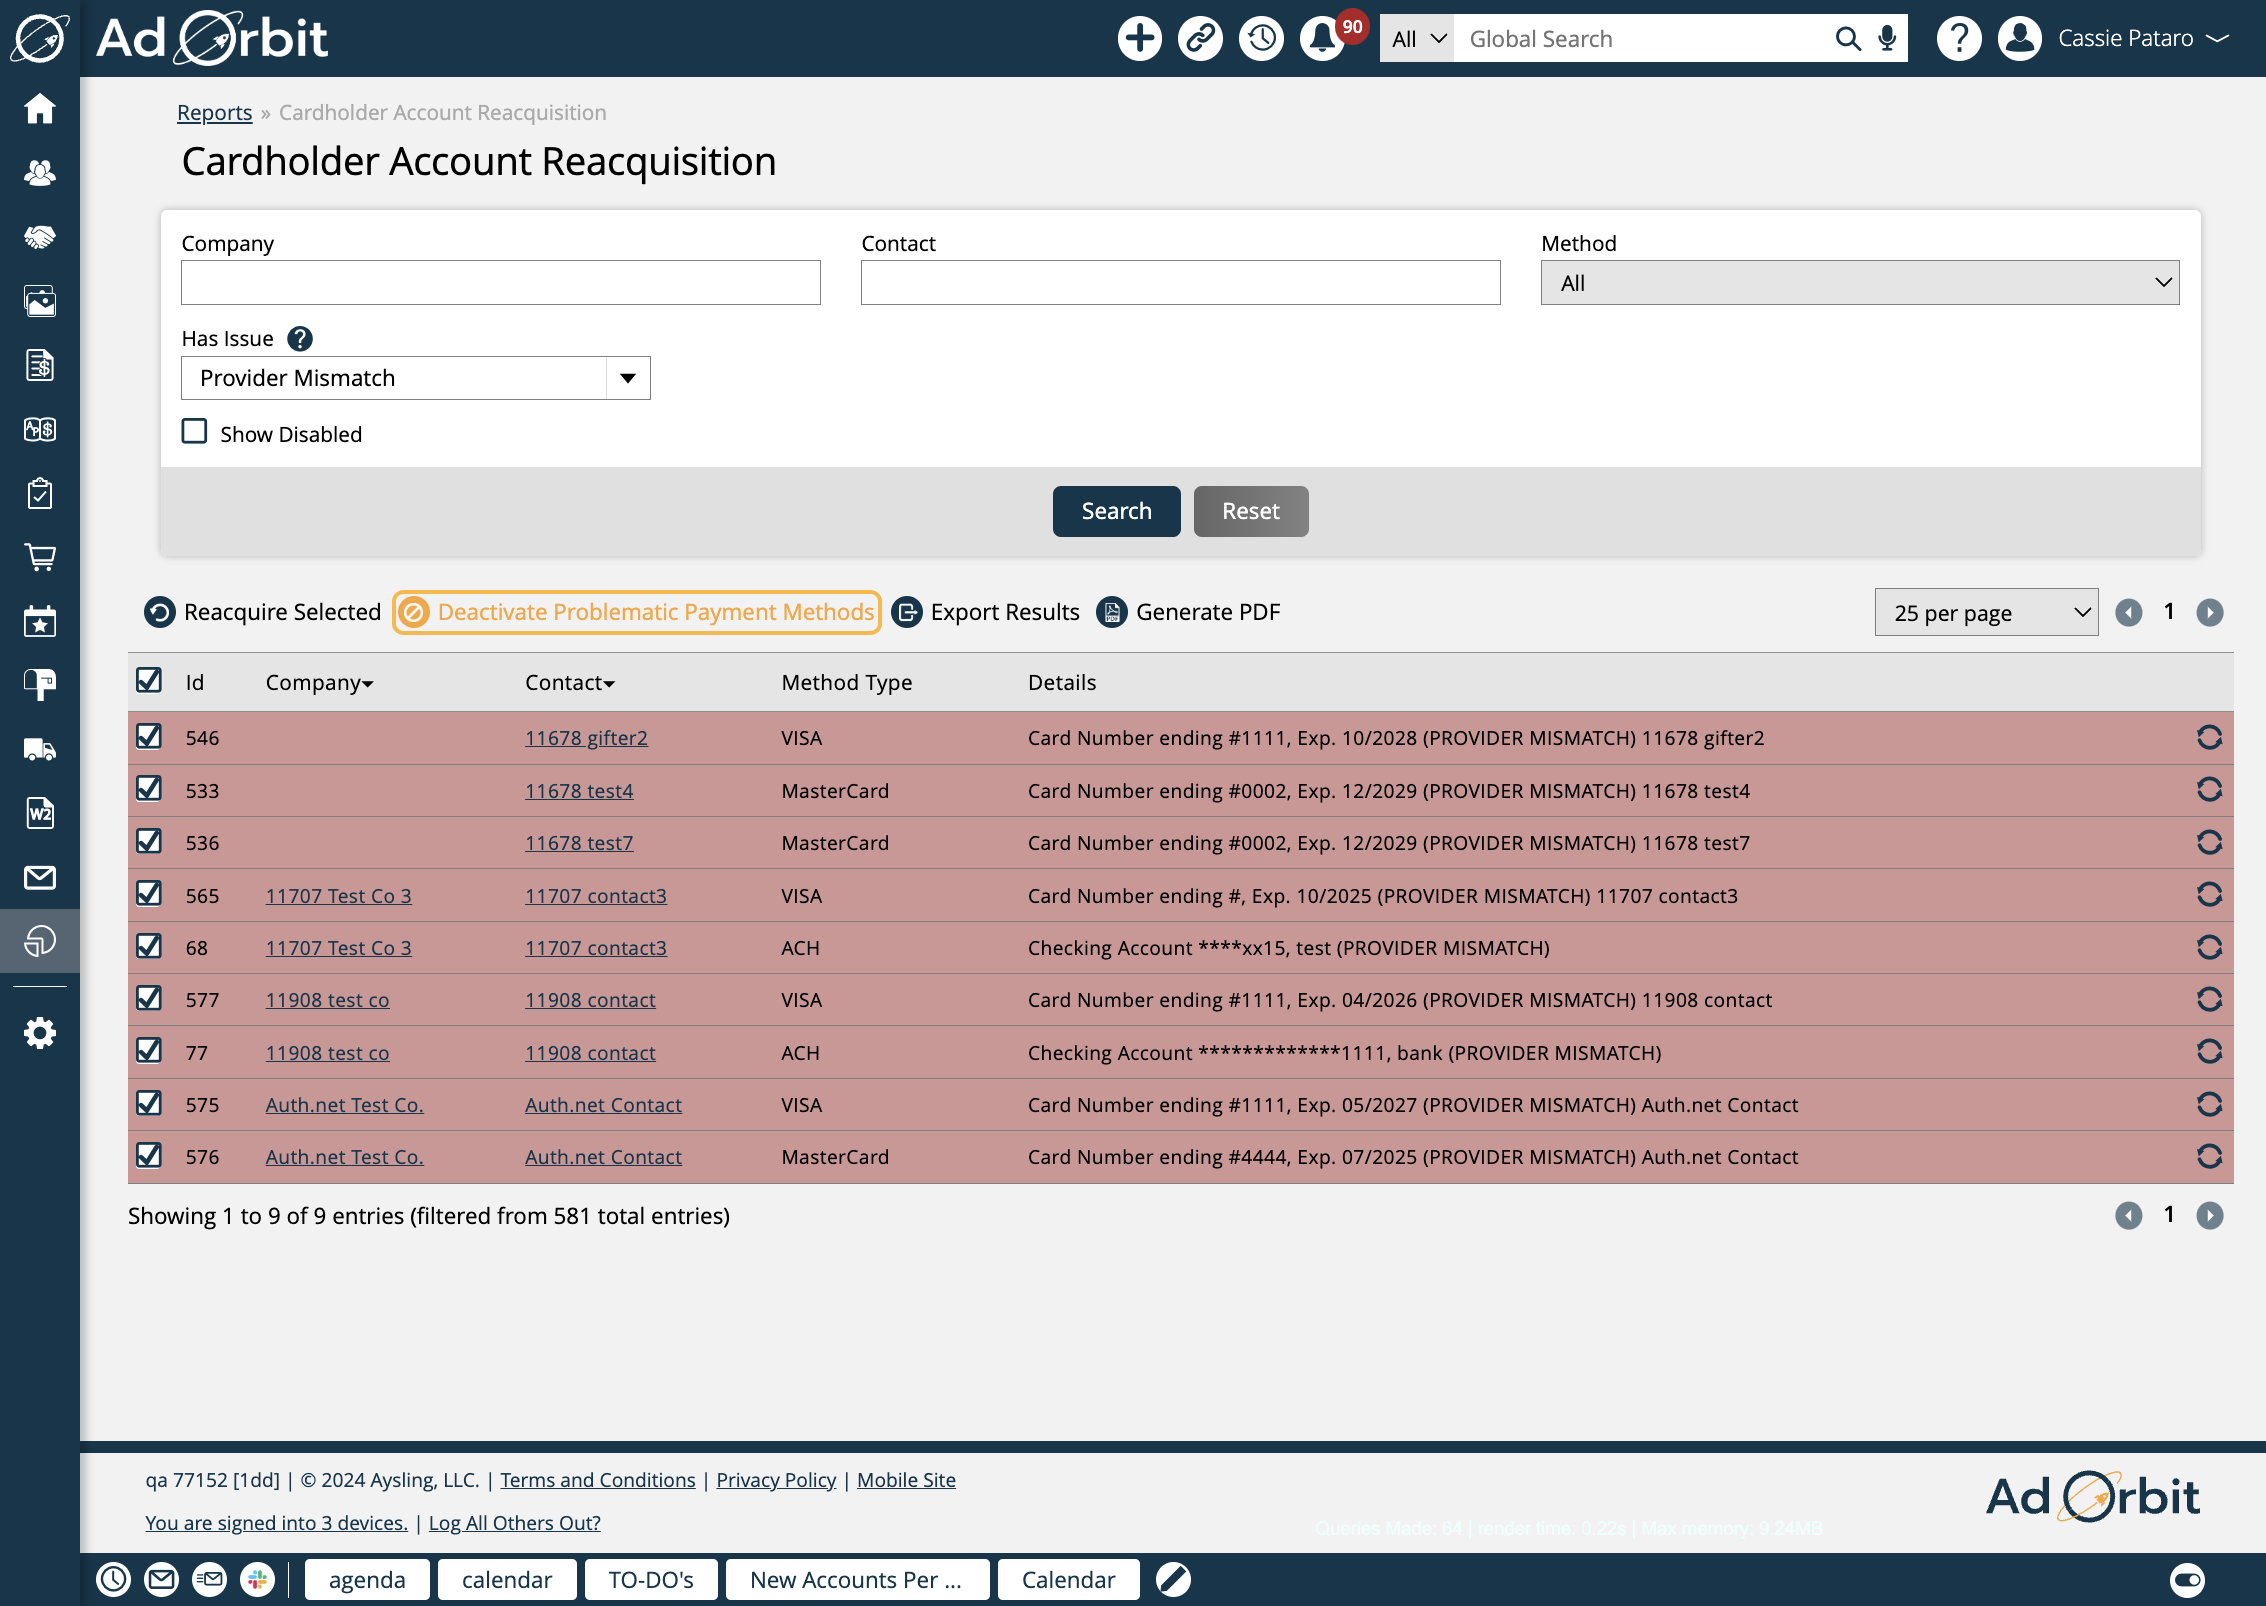Click the recent history clock icon
2266x1606 pixels.
(1261, 39)
